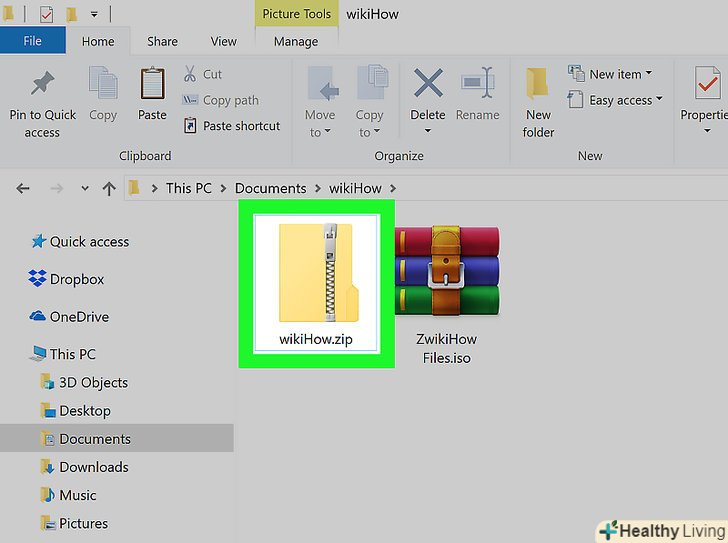Click the Copy path icon
This screenshot has height=543, width=728.
pos(189,100)
